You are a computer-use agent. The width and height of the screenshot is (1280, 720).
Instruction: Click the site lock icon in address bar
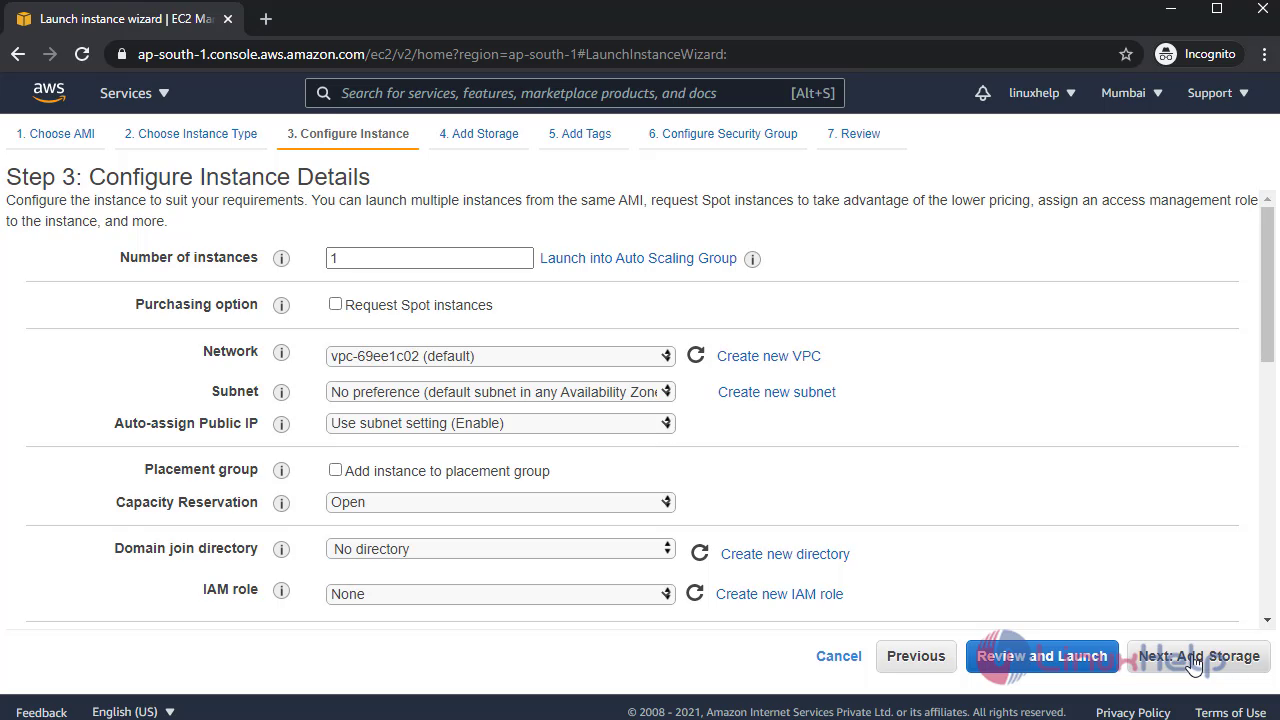tap(122, 54)
